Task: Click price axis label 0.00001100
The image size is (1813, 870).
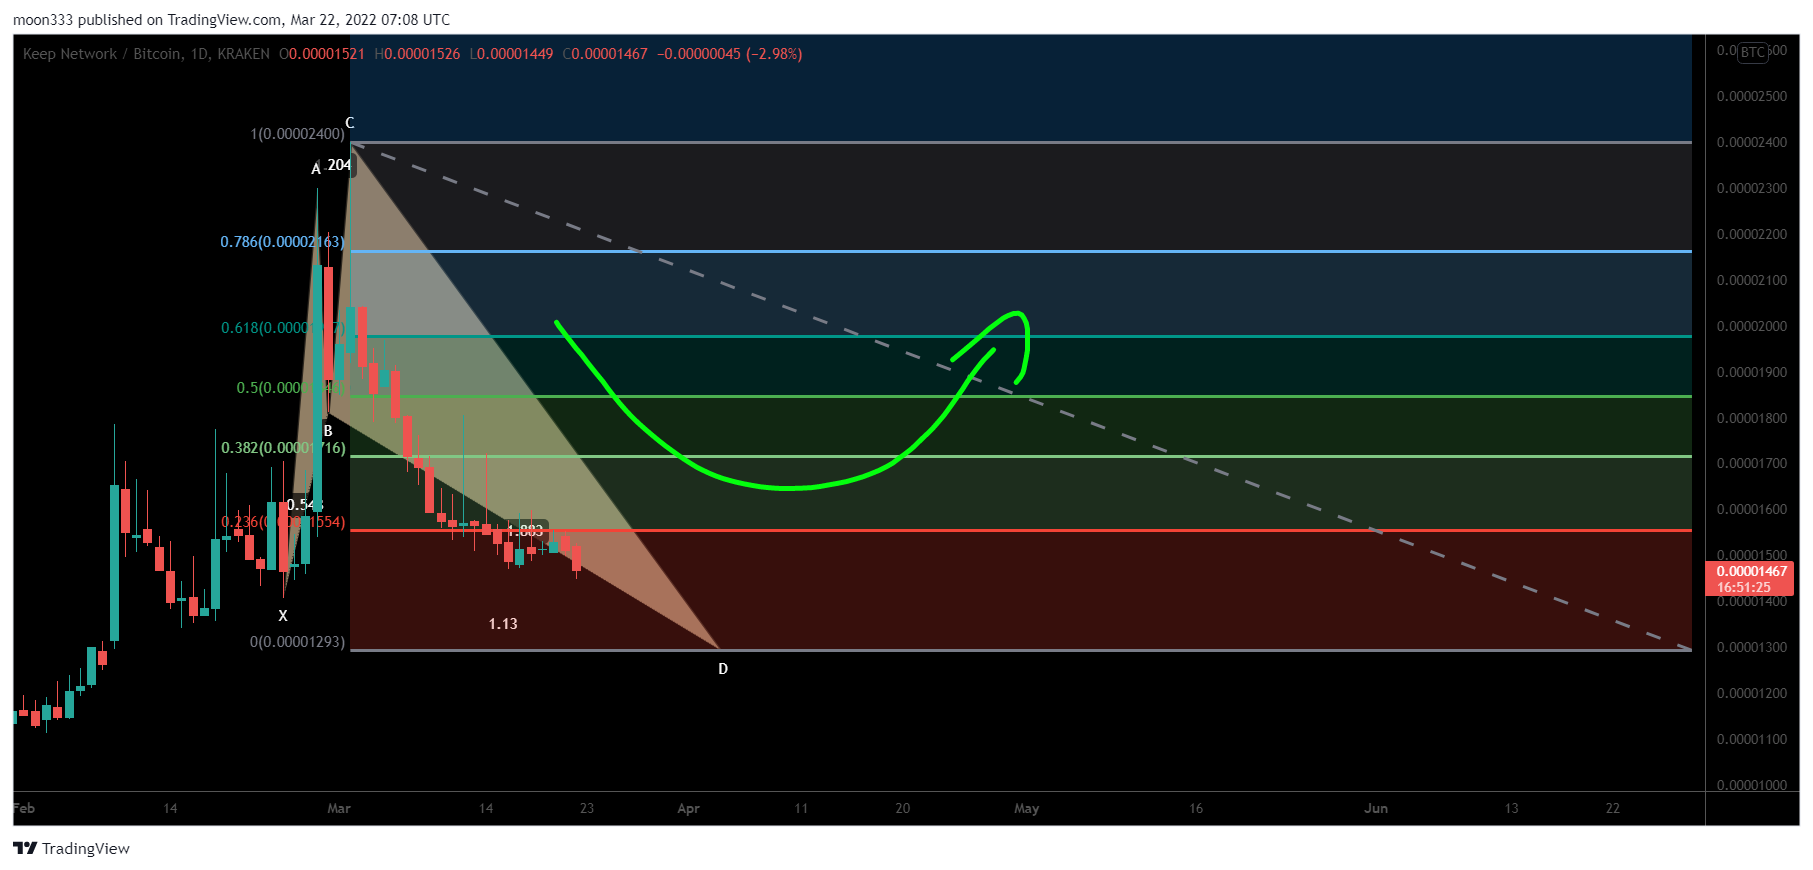Action: 1751,739
